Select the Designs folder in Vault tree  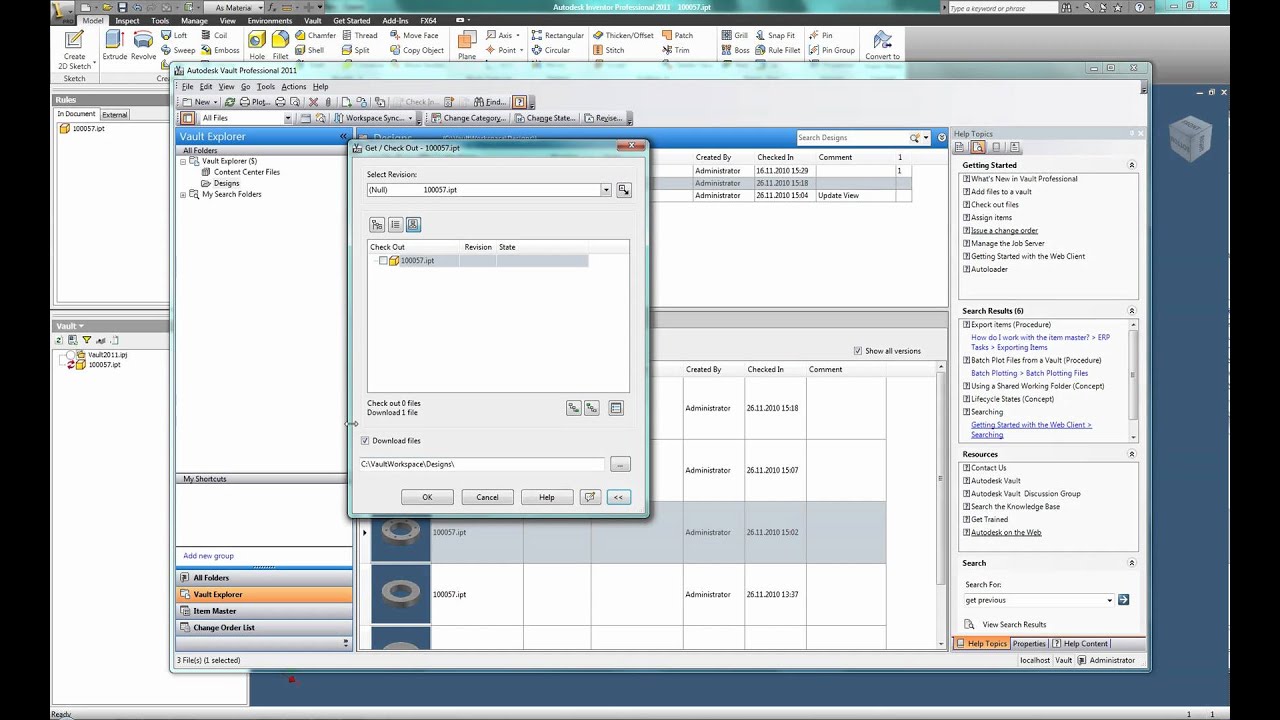point(226,183)
